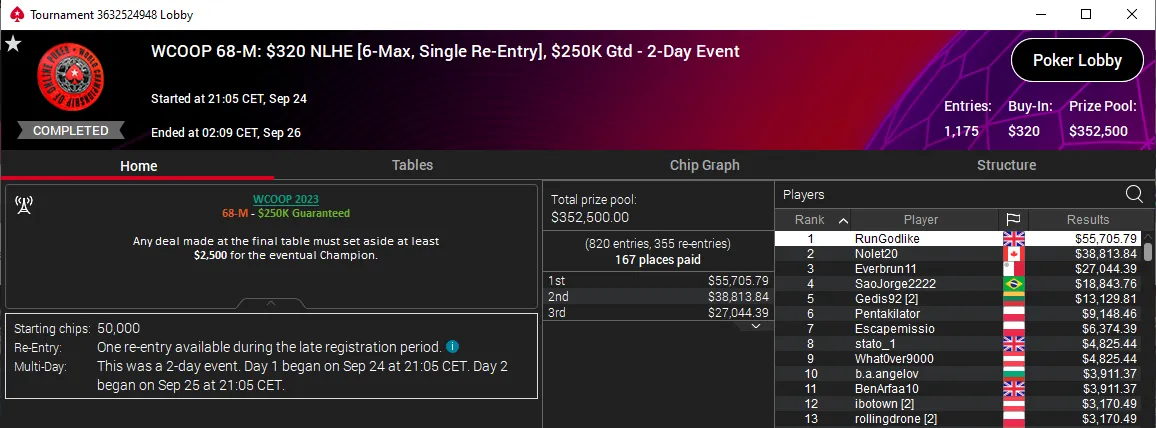Click the broadcast antenna icon
Viewport: 1156px width, 428px height.
[24, 206]
